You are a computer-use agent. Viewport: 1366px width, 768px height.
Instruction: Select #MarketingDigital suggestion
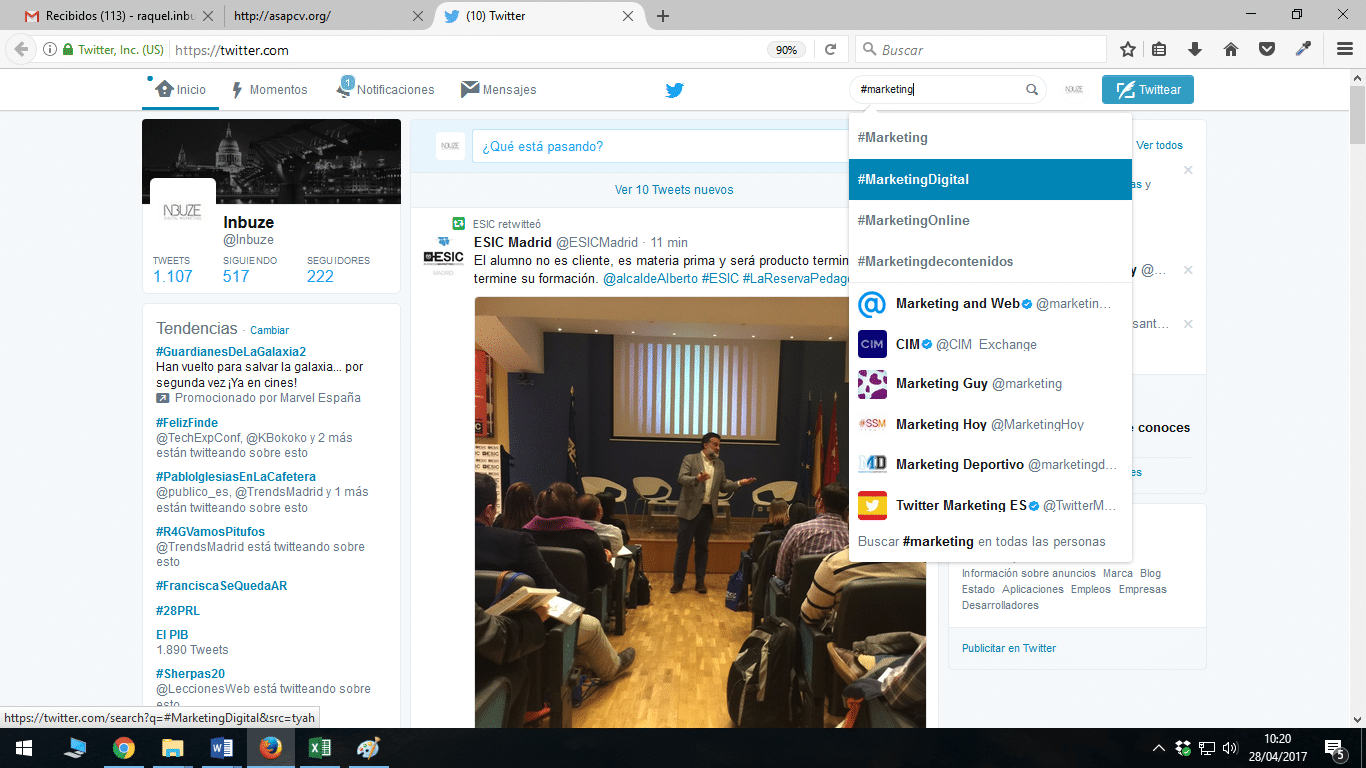pyautogui.click(x=990, y=180)
